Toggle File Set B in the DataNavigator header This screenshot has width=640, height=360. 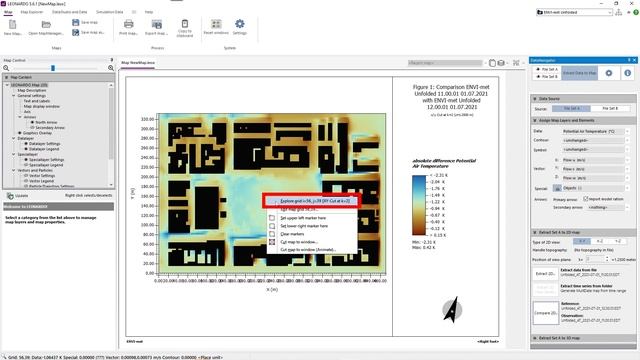(x=547, y=77)
